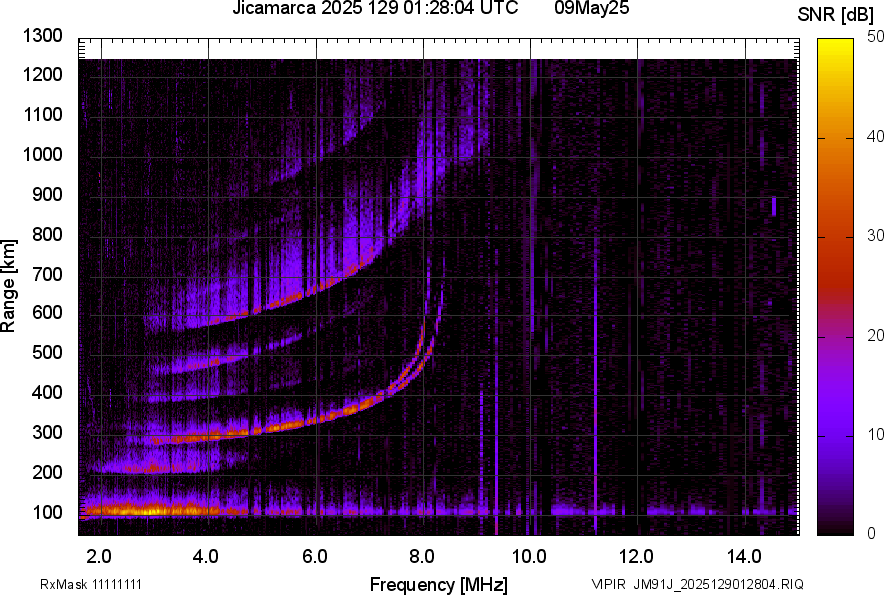Click the 'VIPIR JM91J_2025129012804.RIQ' filename text

697,584
